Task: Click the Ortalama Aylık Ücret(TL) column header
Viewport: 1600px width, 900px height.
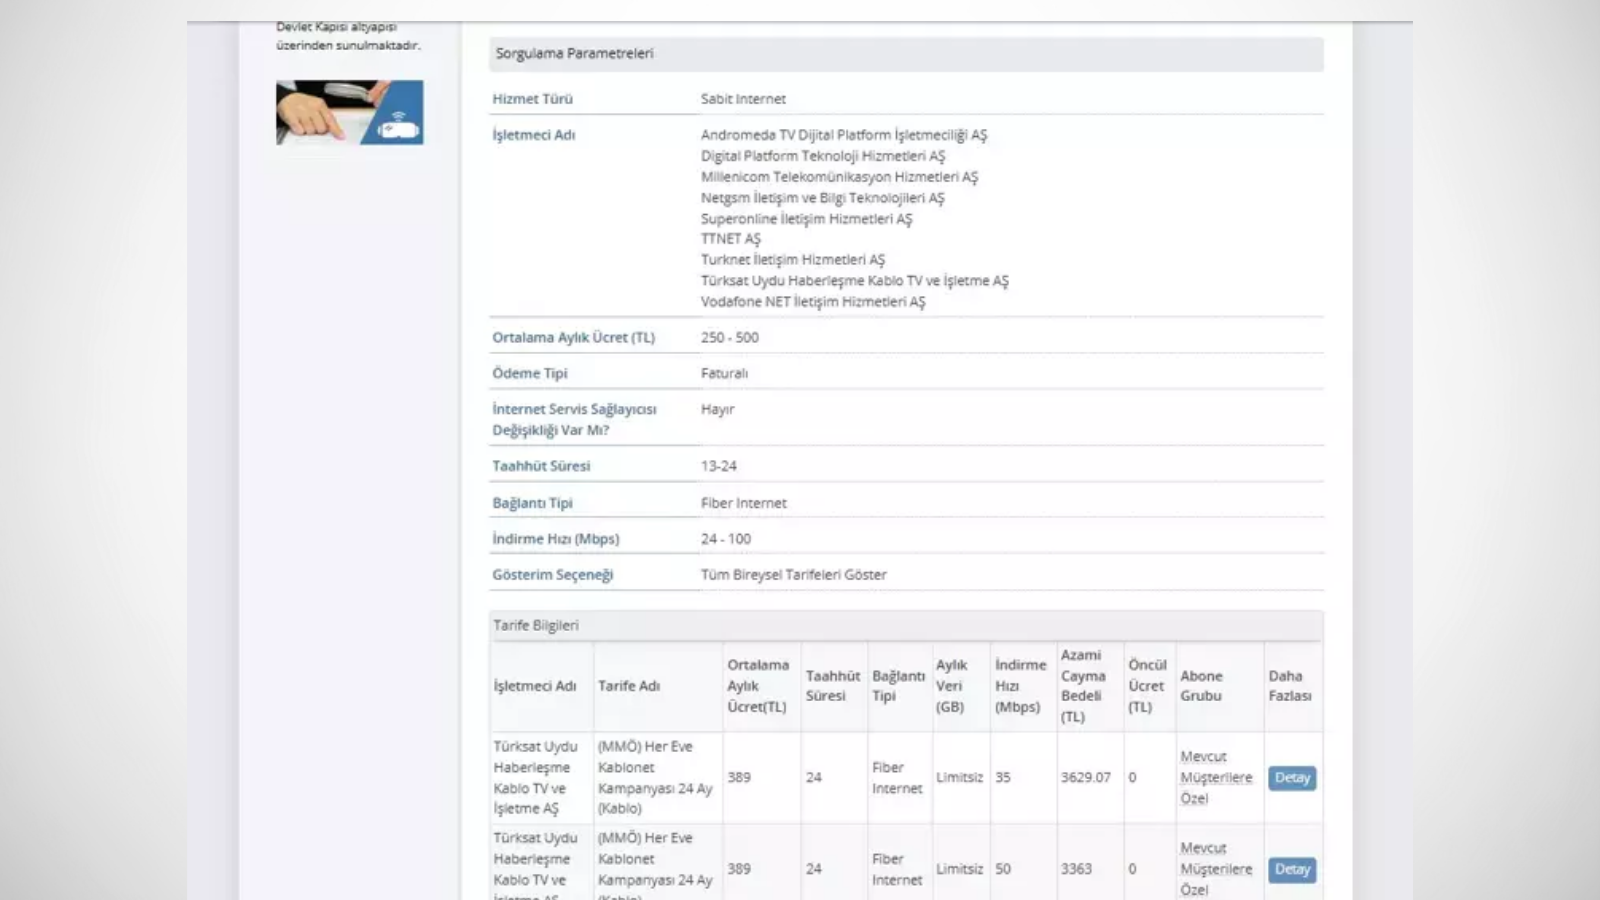Action: (x=758, y=686)
